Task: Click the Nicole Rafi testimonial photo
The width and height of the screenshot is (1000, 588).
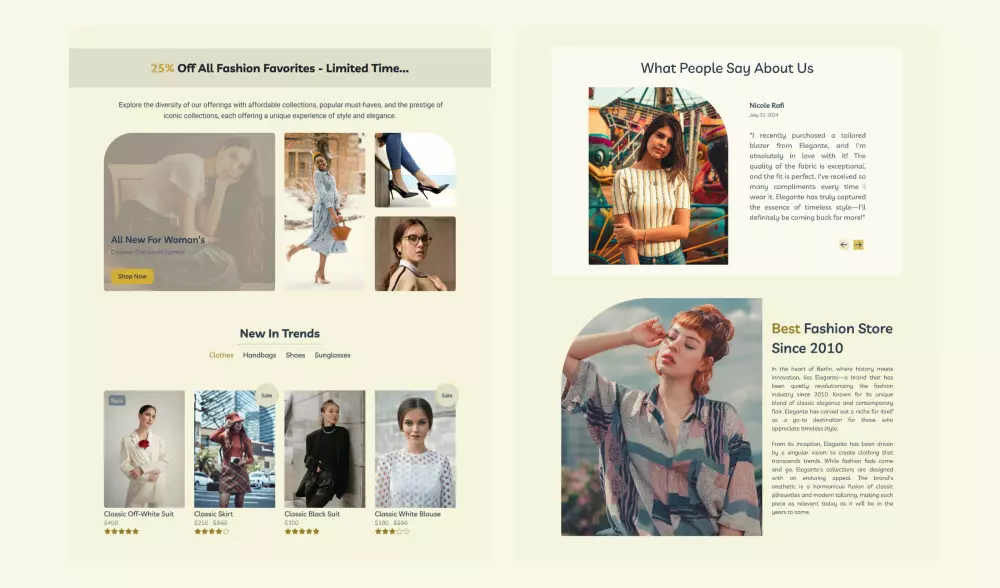Action: coord(658,176)
